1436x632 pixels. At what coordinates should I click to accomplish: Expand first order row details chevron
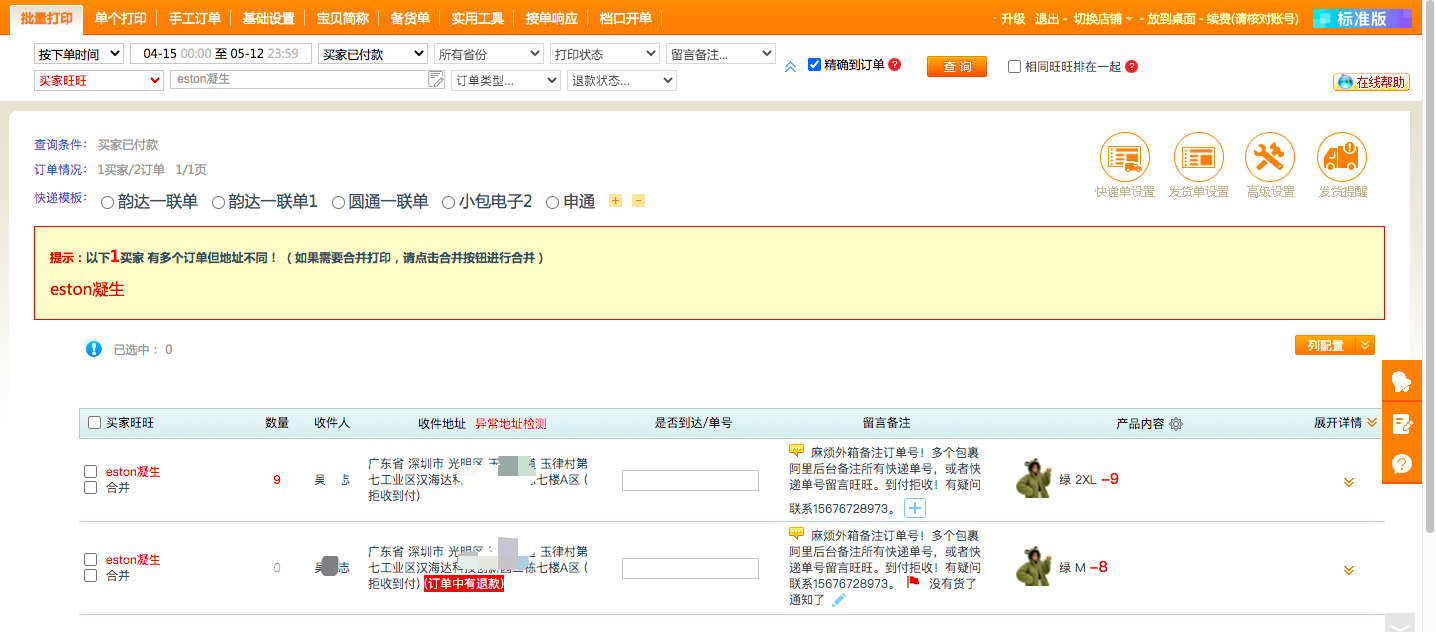(1348, 482)
